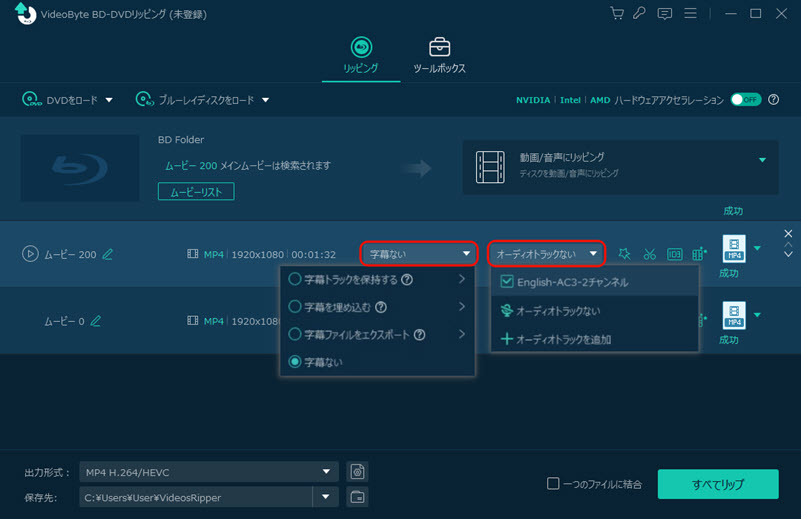Rename ムービー 200 with pencil icon

[x=108, y=254]
